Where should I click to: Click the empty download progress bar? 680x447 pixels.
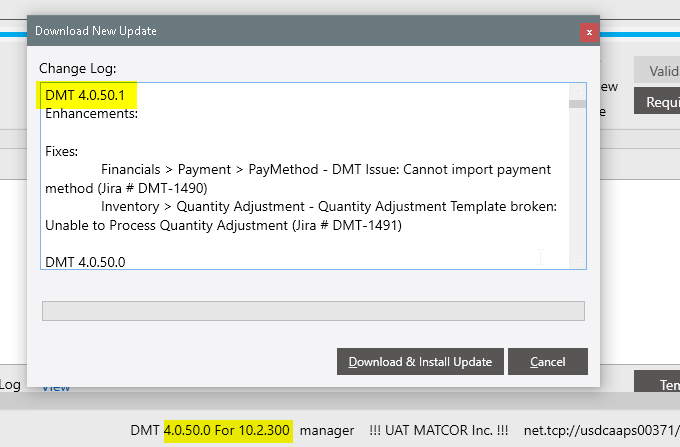click(x=313, y=311)
